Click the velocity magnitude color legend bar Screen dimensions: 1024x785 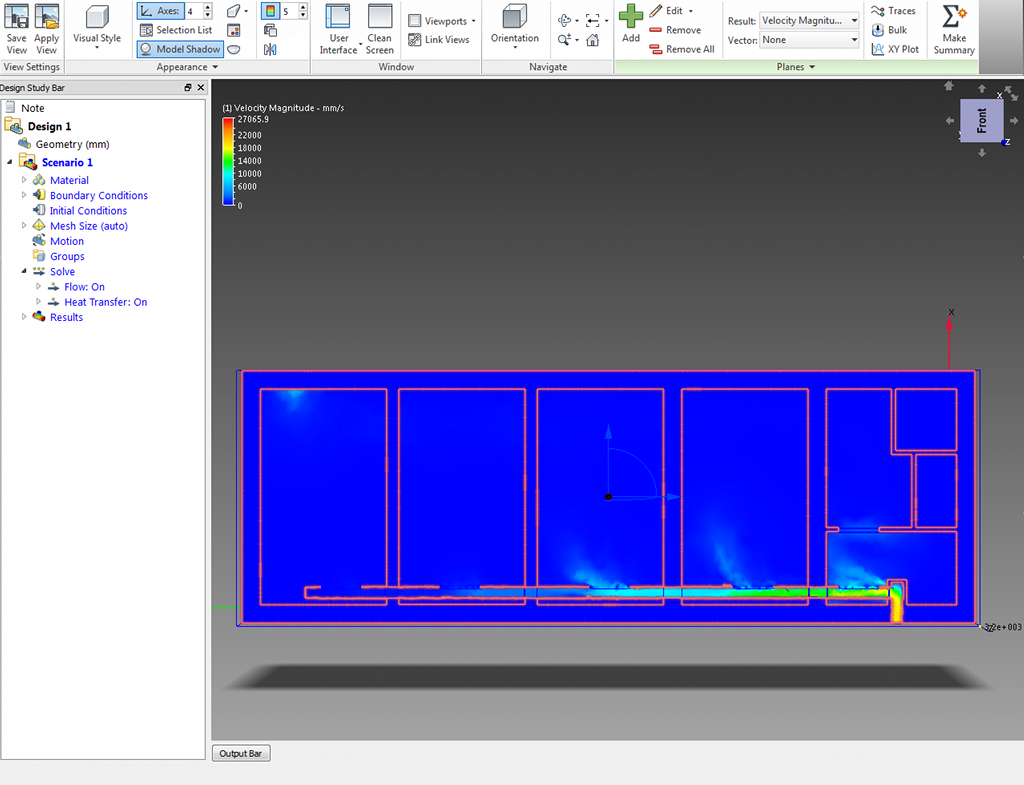click(x=228, y=161)
